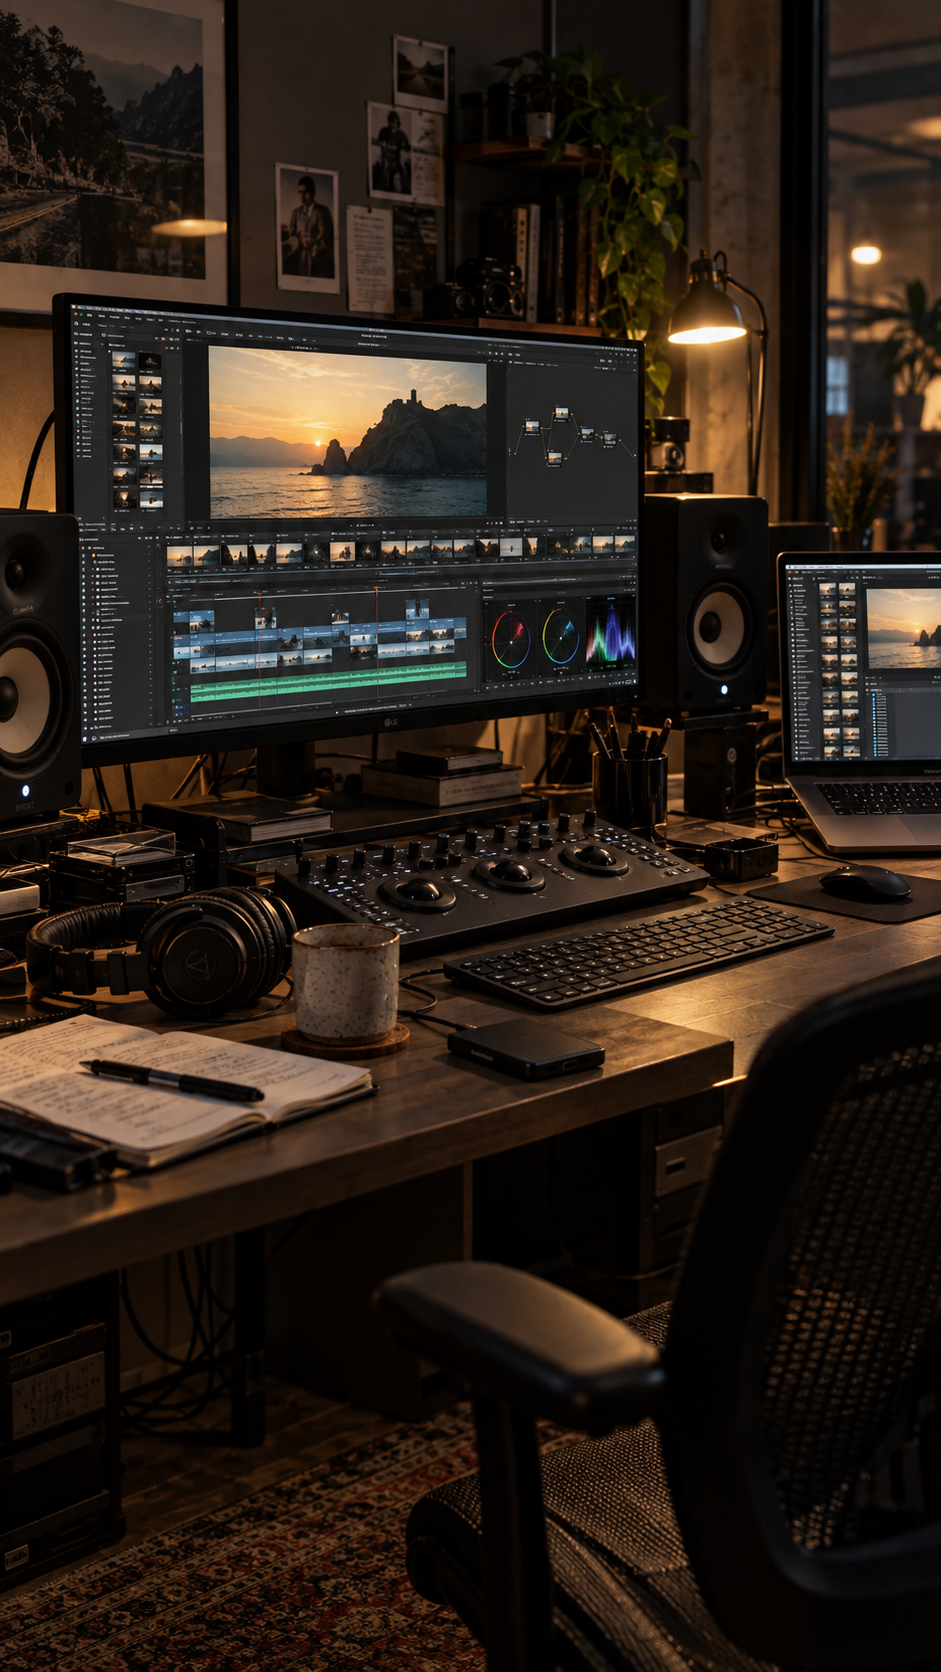This screenshot has height=1672, width=941.
Task: Choose the top-left thumbnail in the laptop's media bin
Action: 828,591
